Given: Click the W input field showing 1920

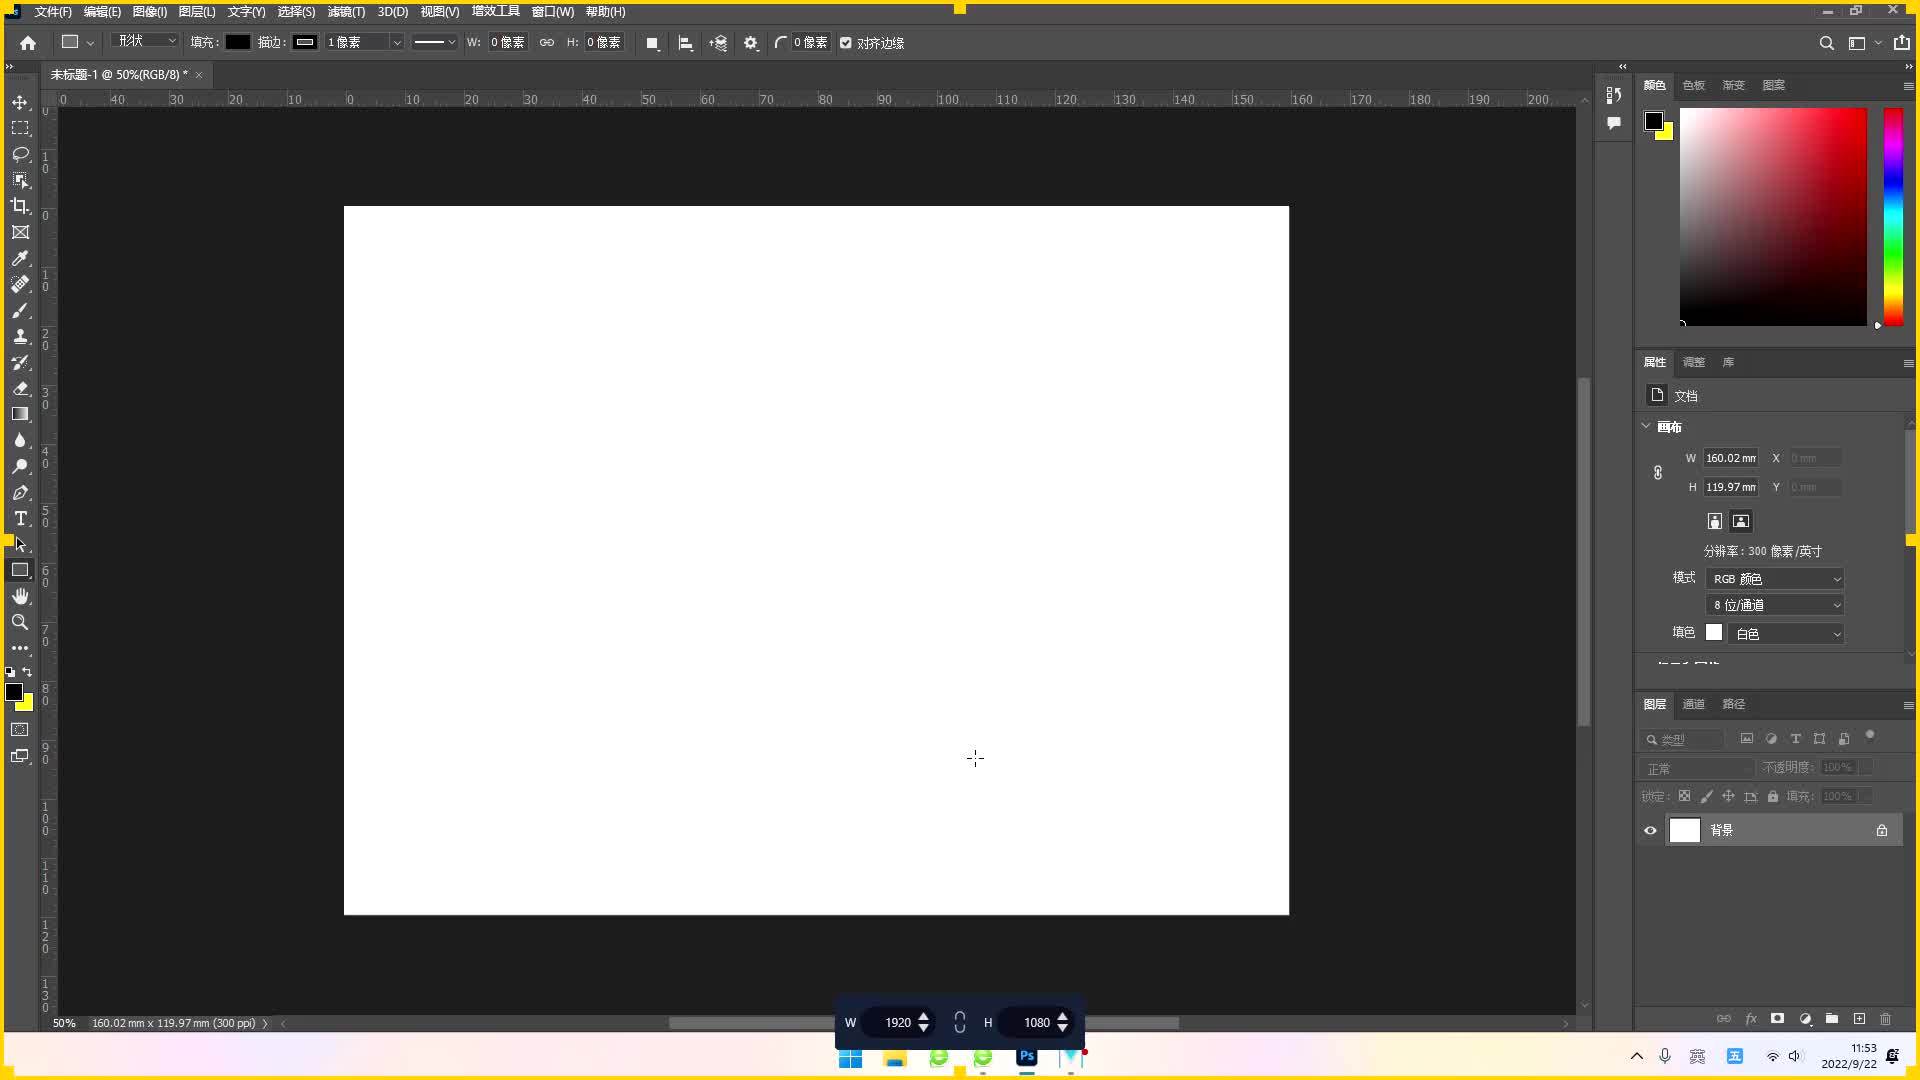Looking at the screenshot, I should coord(898,1022).
